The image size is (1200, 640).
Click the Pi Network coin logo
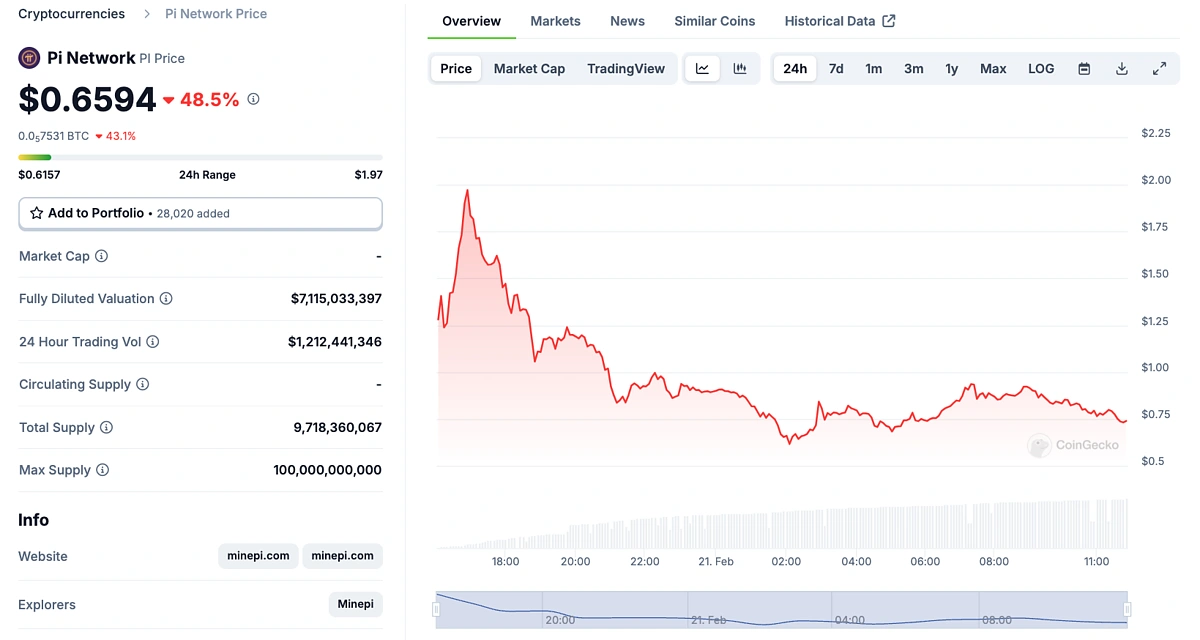coord(27,58)
